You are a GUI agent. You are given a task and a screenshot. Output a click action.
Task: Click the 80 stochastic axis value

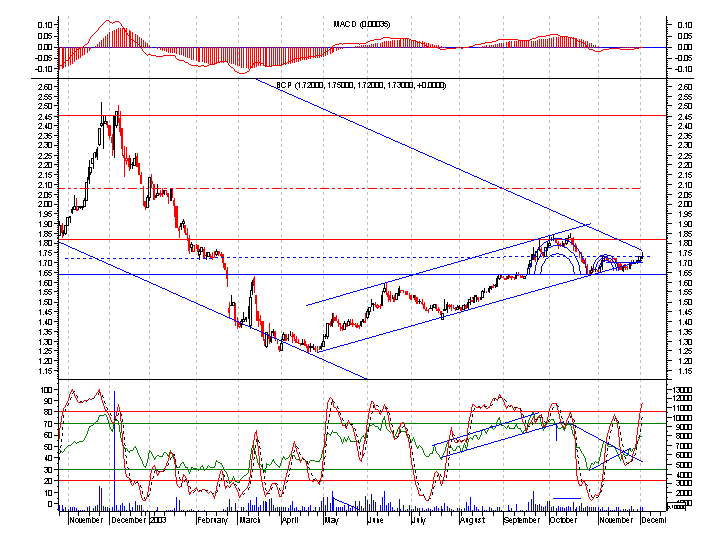pos(49,412)
